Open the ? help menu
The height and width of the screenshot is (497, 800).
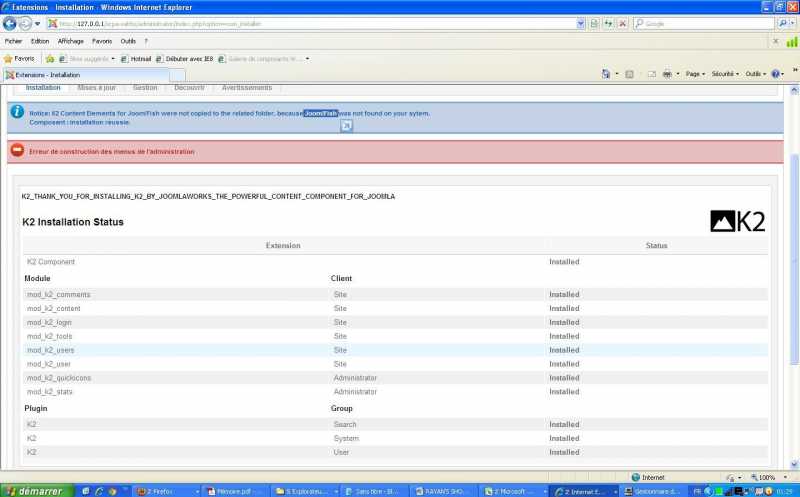146,41
